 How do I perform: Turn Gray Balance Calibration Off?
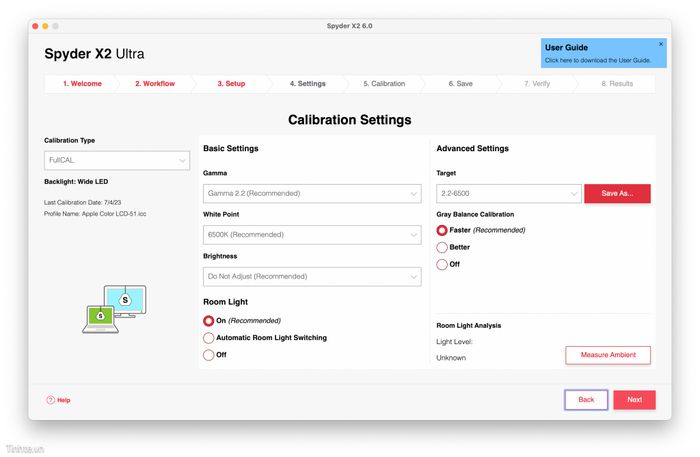click(x=442, y=264)
